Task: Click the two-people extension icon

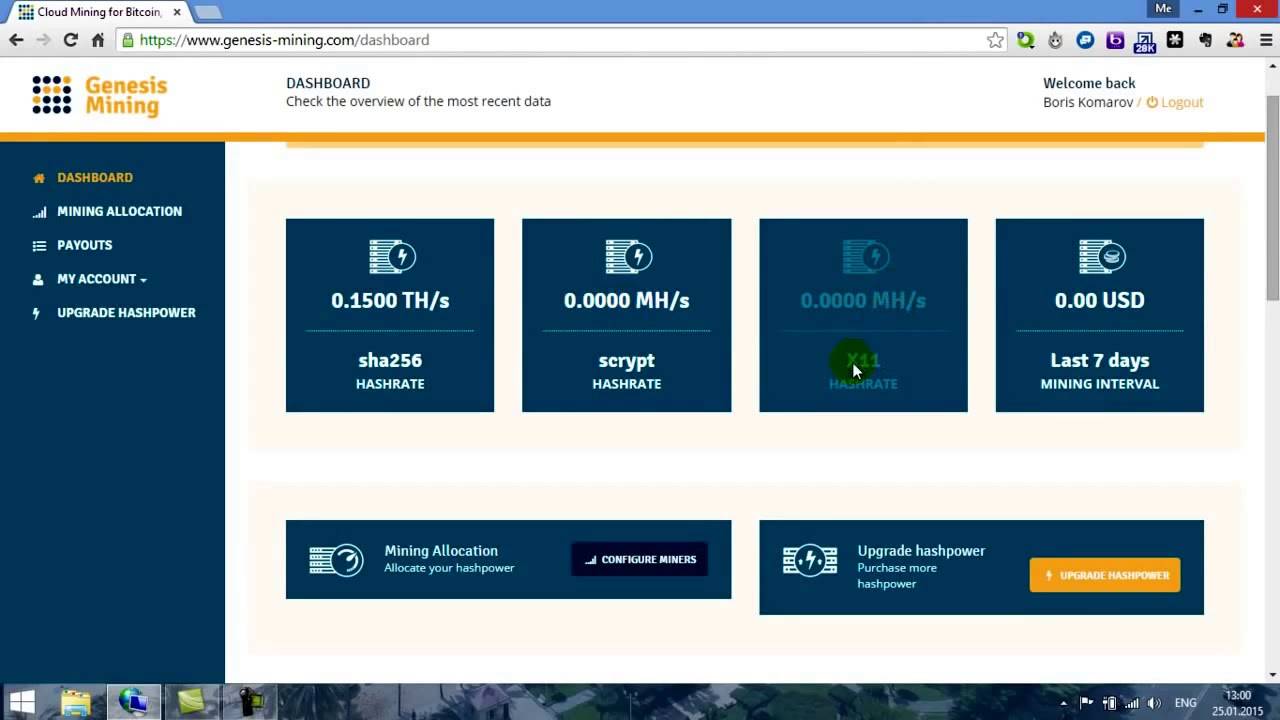Action: [1235, 40]
